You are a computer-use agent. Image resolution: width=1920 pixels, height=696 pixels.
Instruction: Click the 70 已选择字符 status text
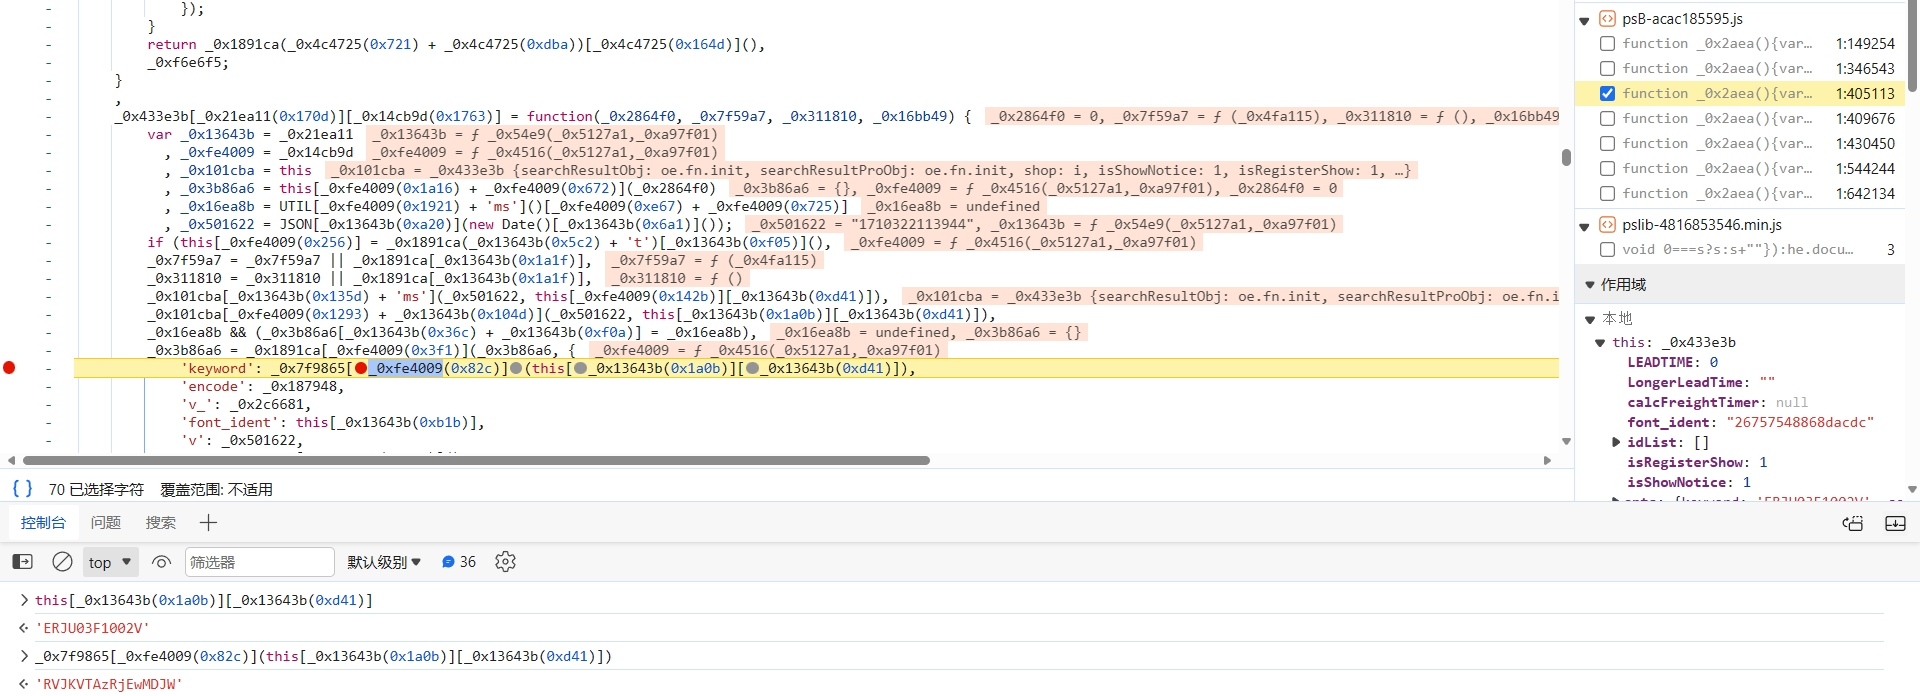(x=96, y=490)
